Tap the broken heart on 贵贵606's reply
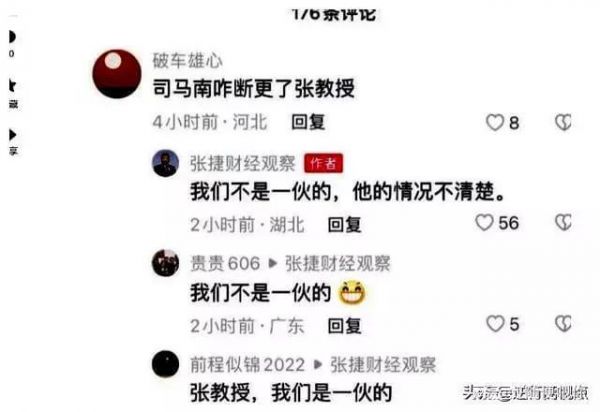Screen dimensions: 600x412 coord(563,324)
